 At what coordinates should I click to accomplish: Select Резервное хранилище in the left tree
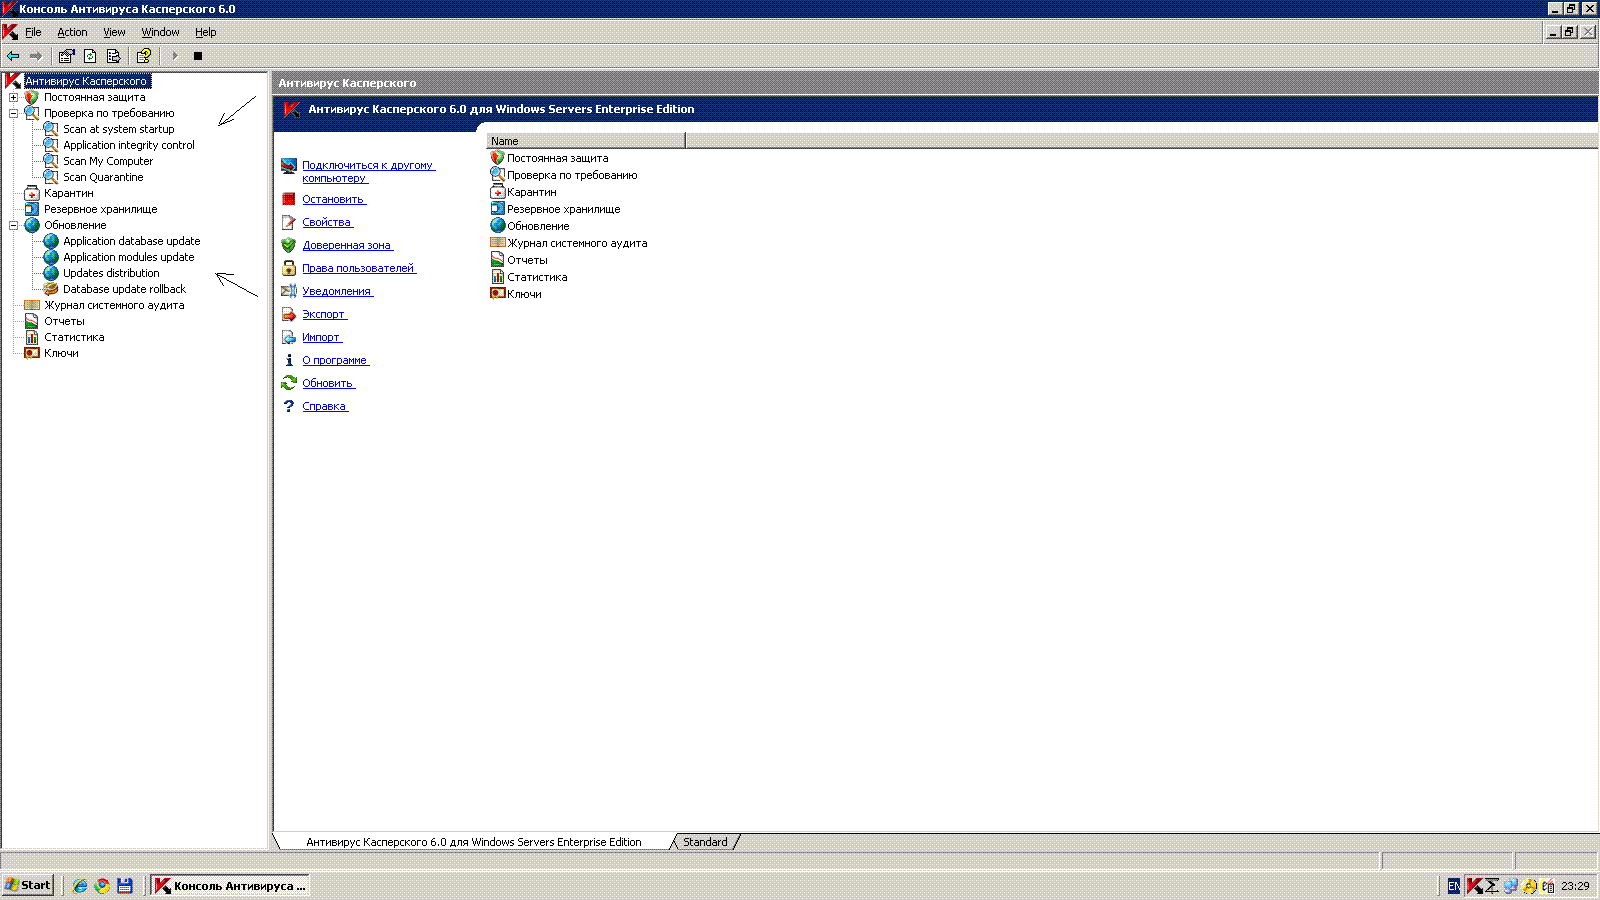click(x=101, y=209)
